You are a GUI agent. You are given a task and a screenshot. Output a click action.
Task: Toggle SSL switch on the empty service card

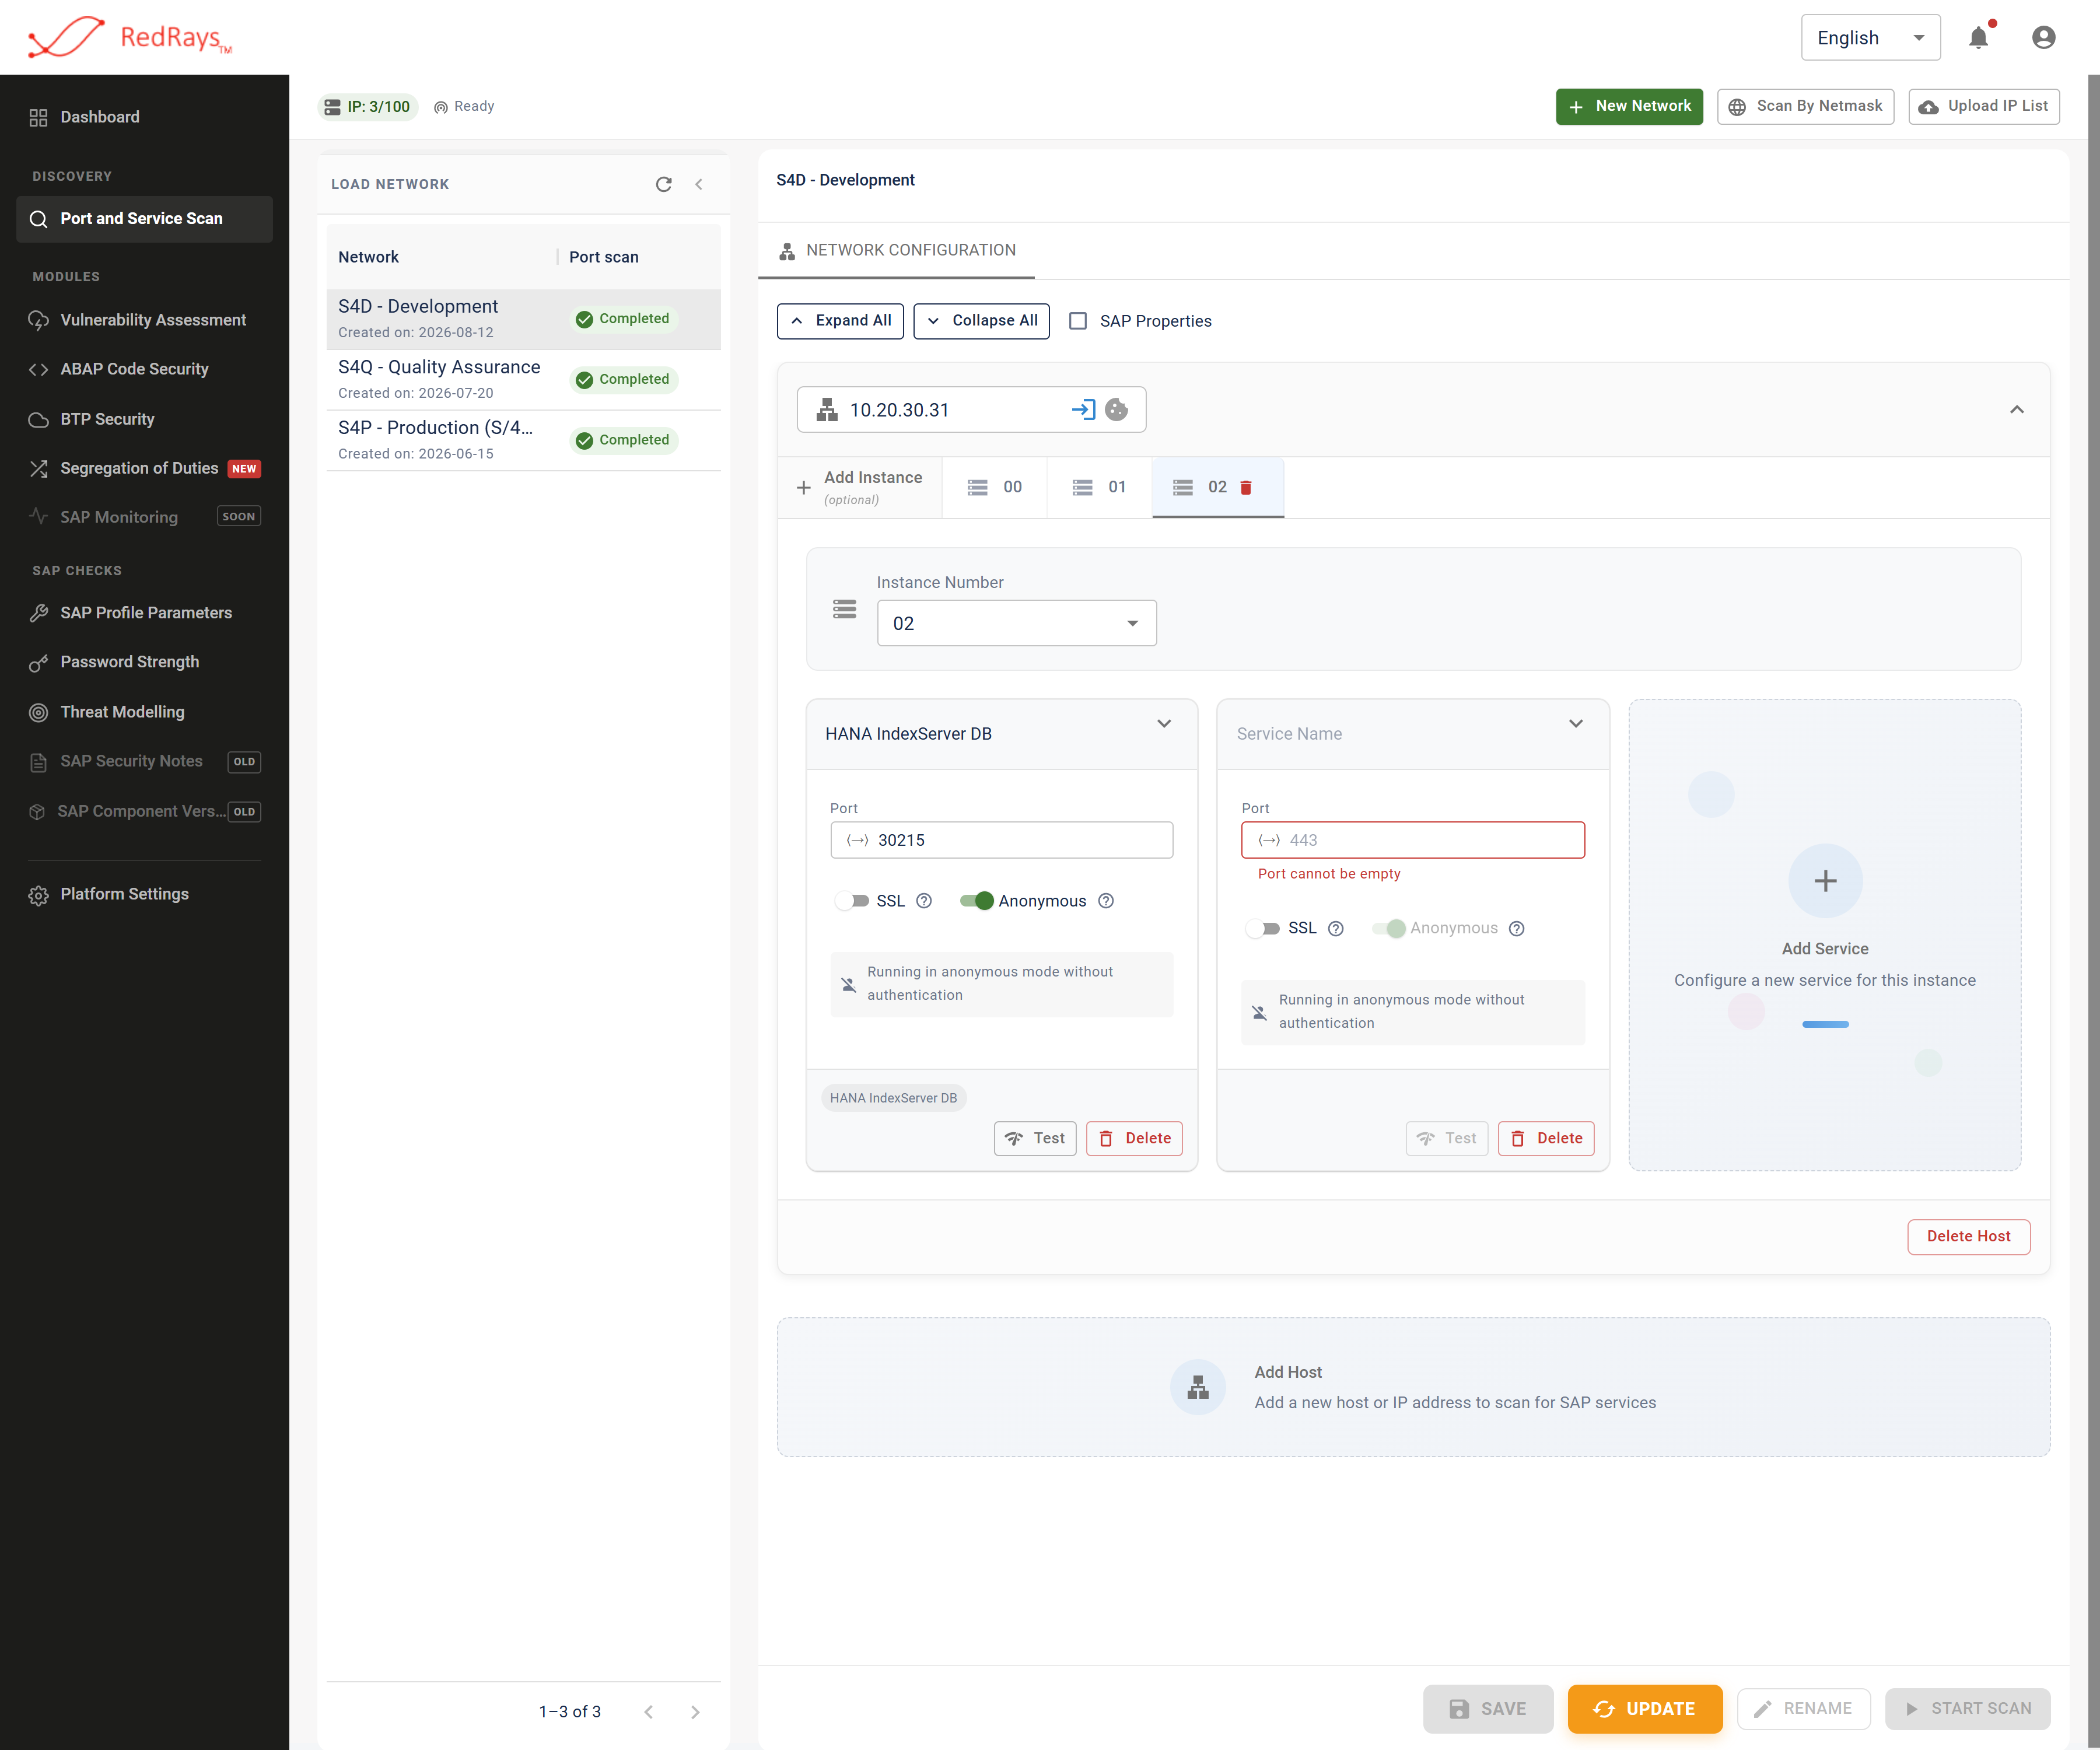click(1263, 928)
